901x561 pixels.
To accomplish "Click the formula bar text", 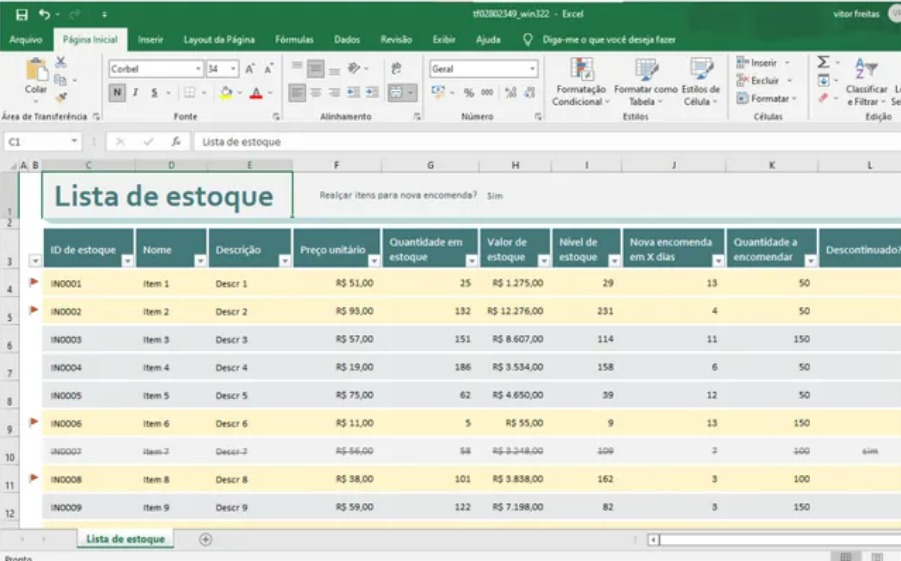I will 241,142.
